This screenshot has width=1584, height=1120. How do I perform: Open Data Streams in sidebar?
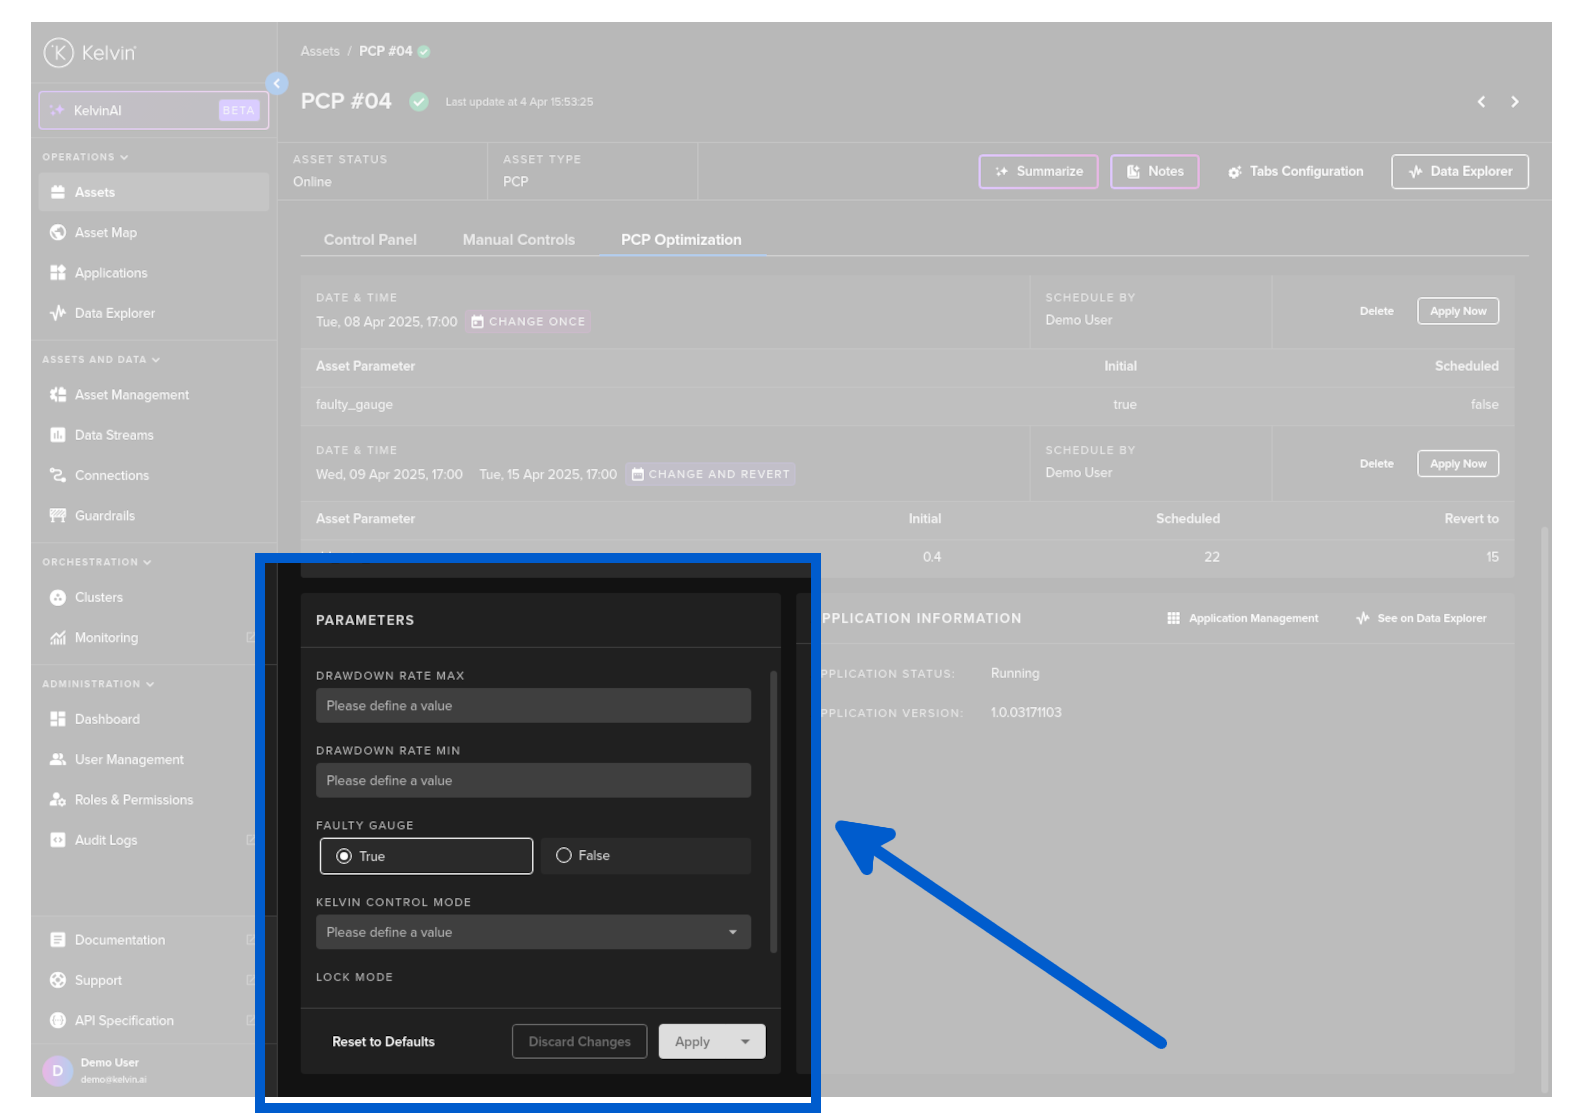coord(113,435)
